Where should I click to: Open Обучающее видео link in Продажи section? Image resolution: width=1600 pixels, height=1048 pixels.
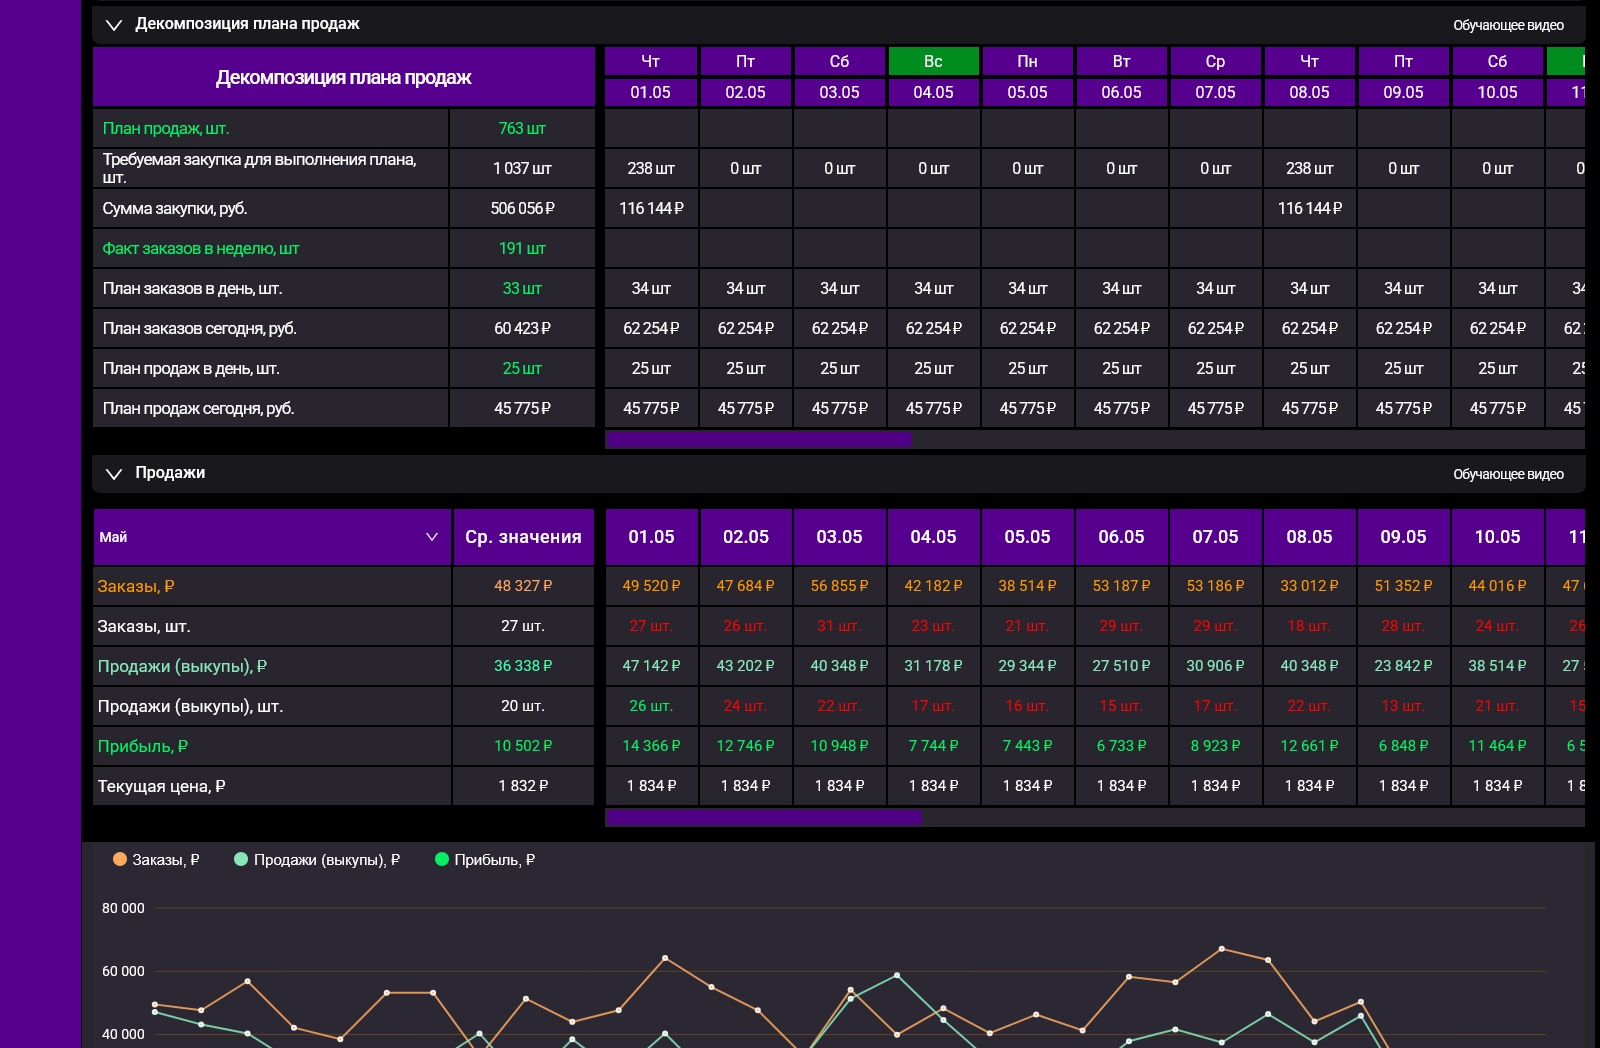[x=1508, y=474]
